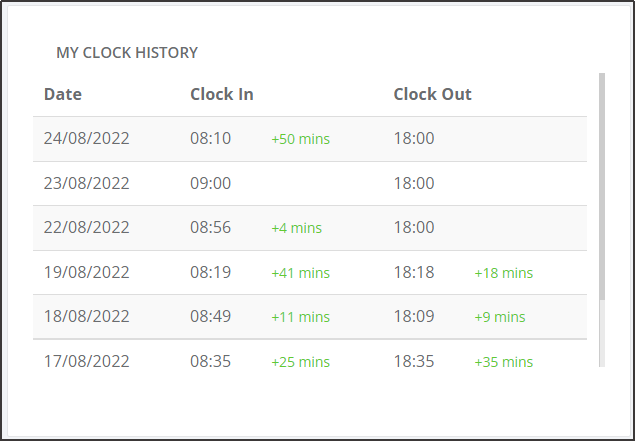The height and width of the screenshot is (442, 635).
Task: Click the Clock In column header
Action: click(x=222, y=94)
